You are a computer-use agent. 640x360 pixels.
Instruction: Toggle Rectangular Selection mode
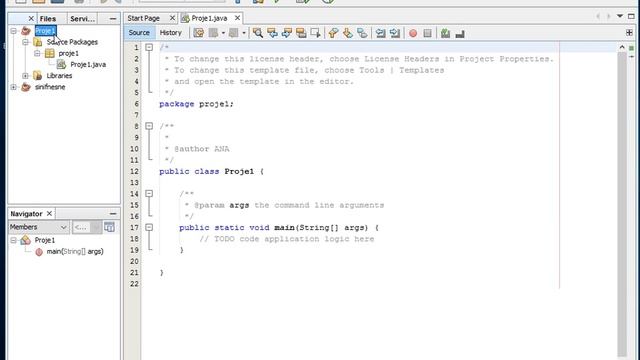point(316,33)
